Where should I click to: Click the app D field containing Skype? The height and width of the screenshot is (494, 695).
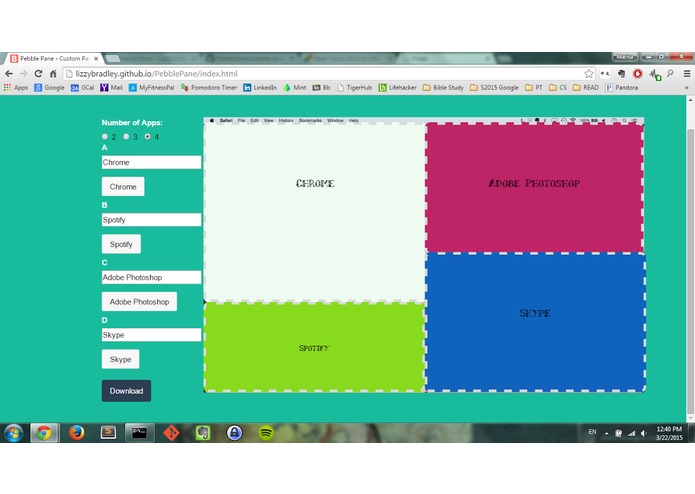(x=151, y=335)
